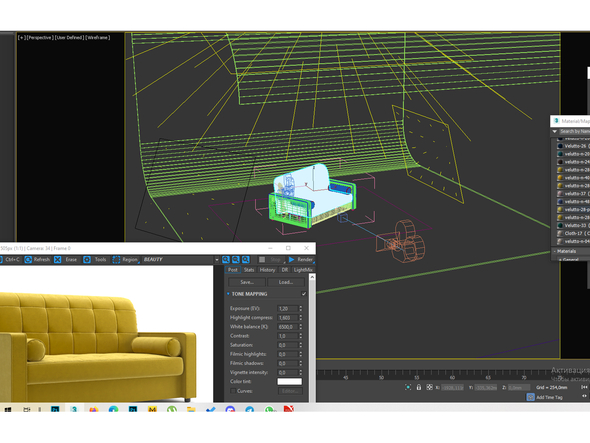Click the Erase icon in render window
Viewport: 590px width, 443px height.
click(x=58, y=260)
